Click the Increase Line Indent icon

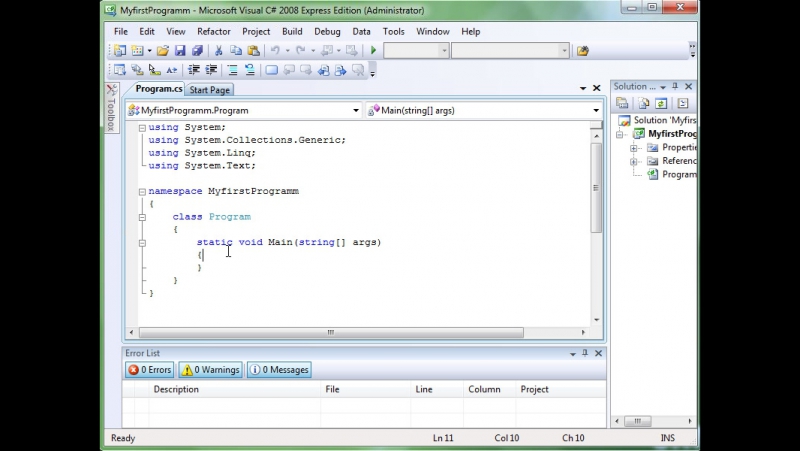211,70
